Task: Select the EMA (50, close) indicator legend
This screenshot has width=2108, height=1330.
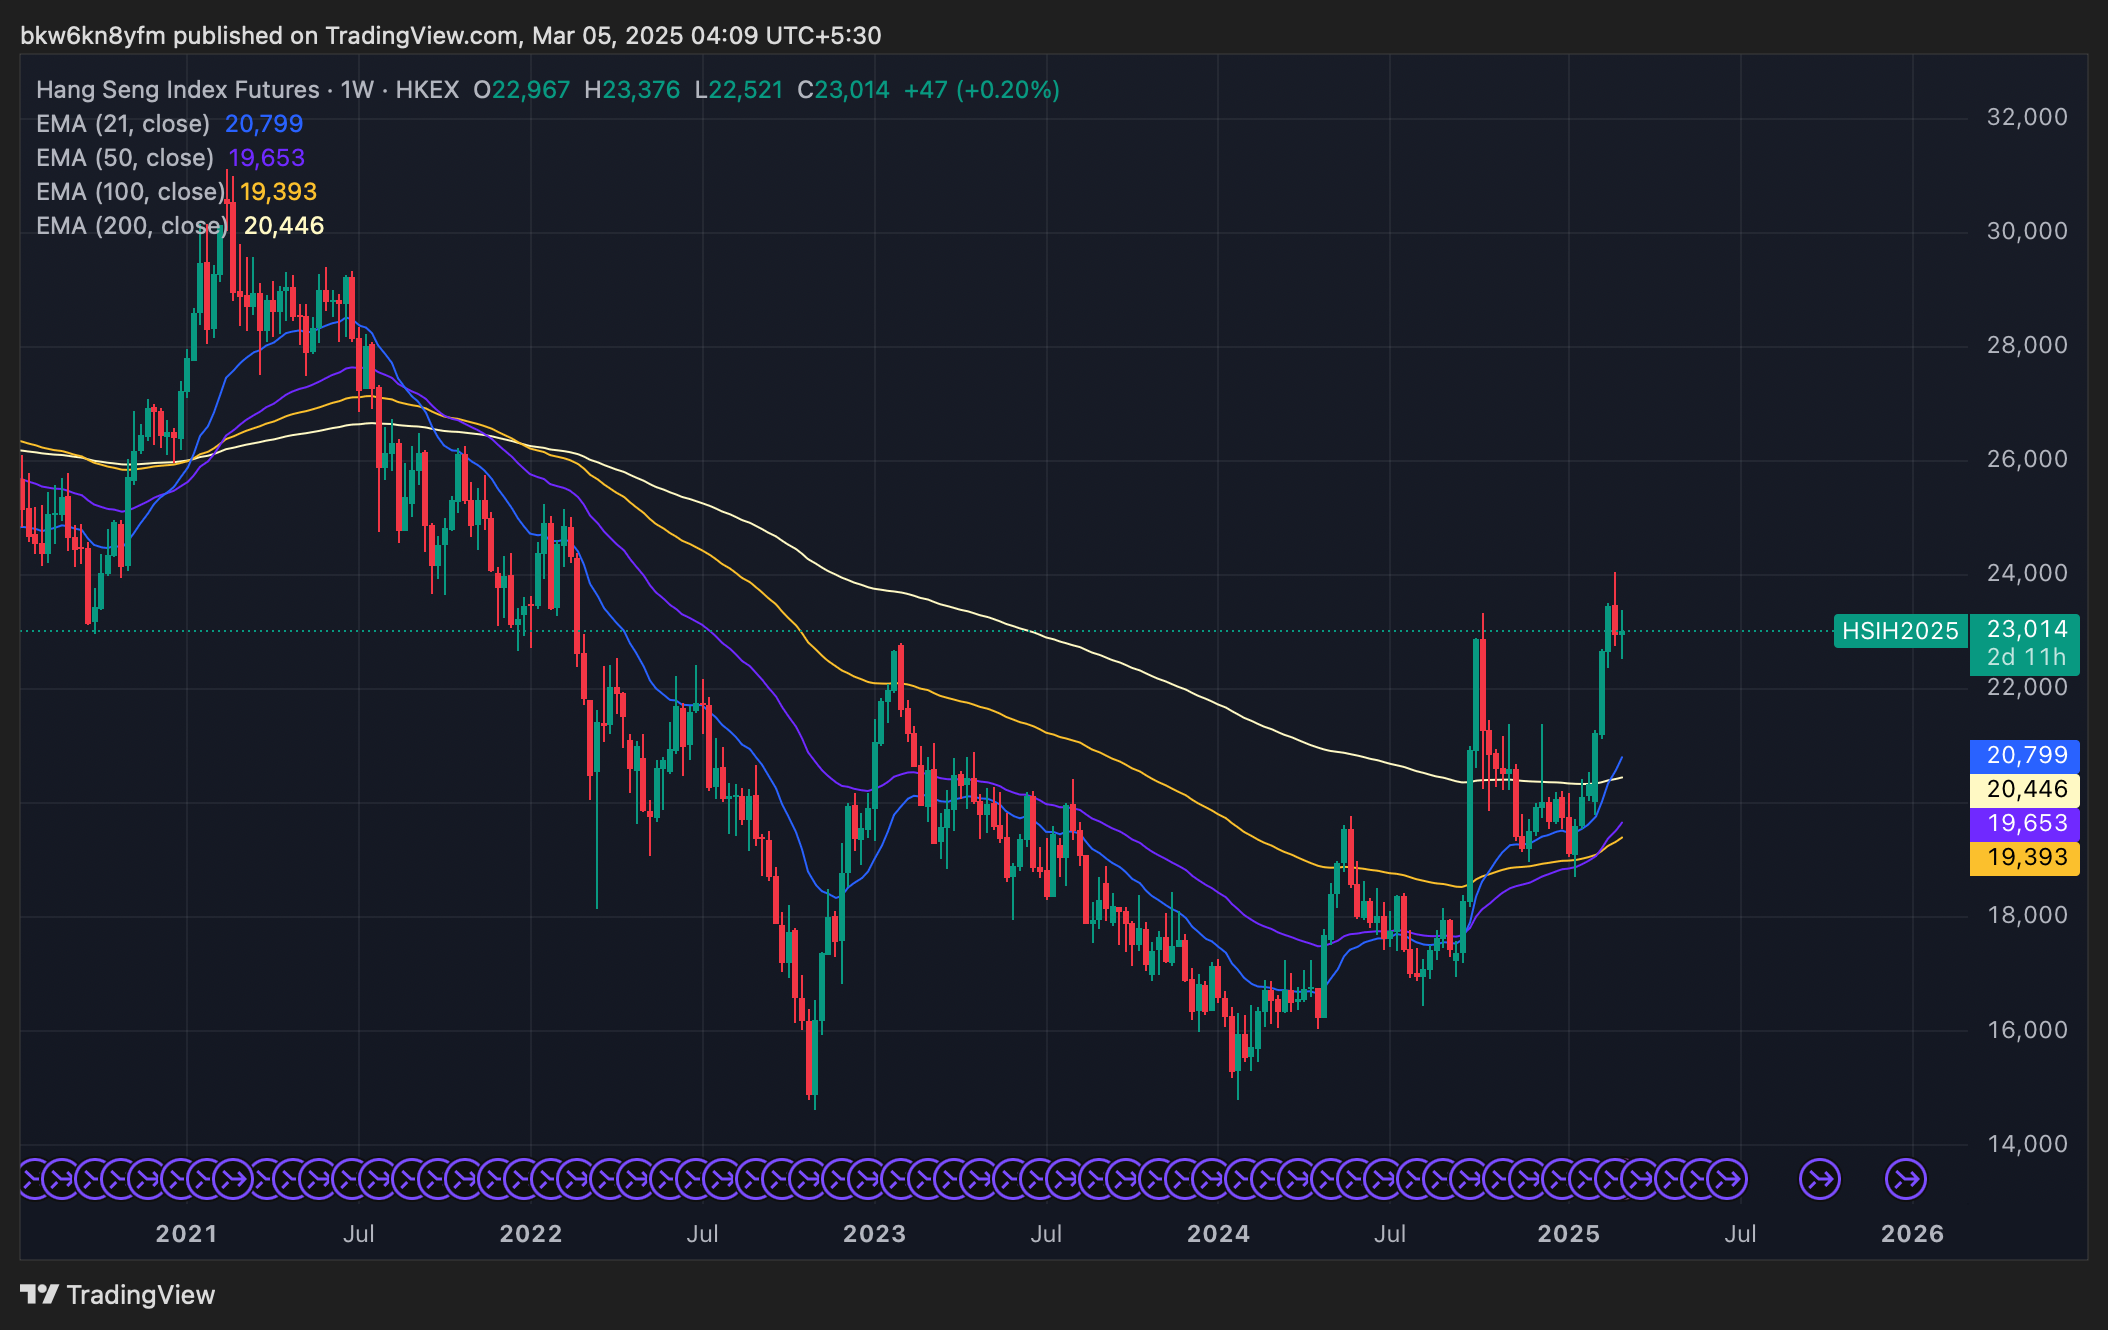Action: [125, 158]
